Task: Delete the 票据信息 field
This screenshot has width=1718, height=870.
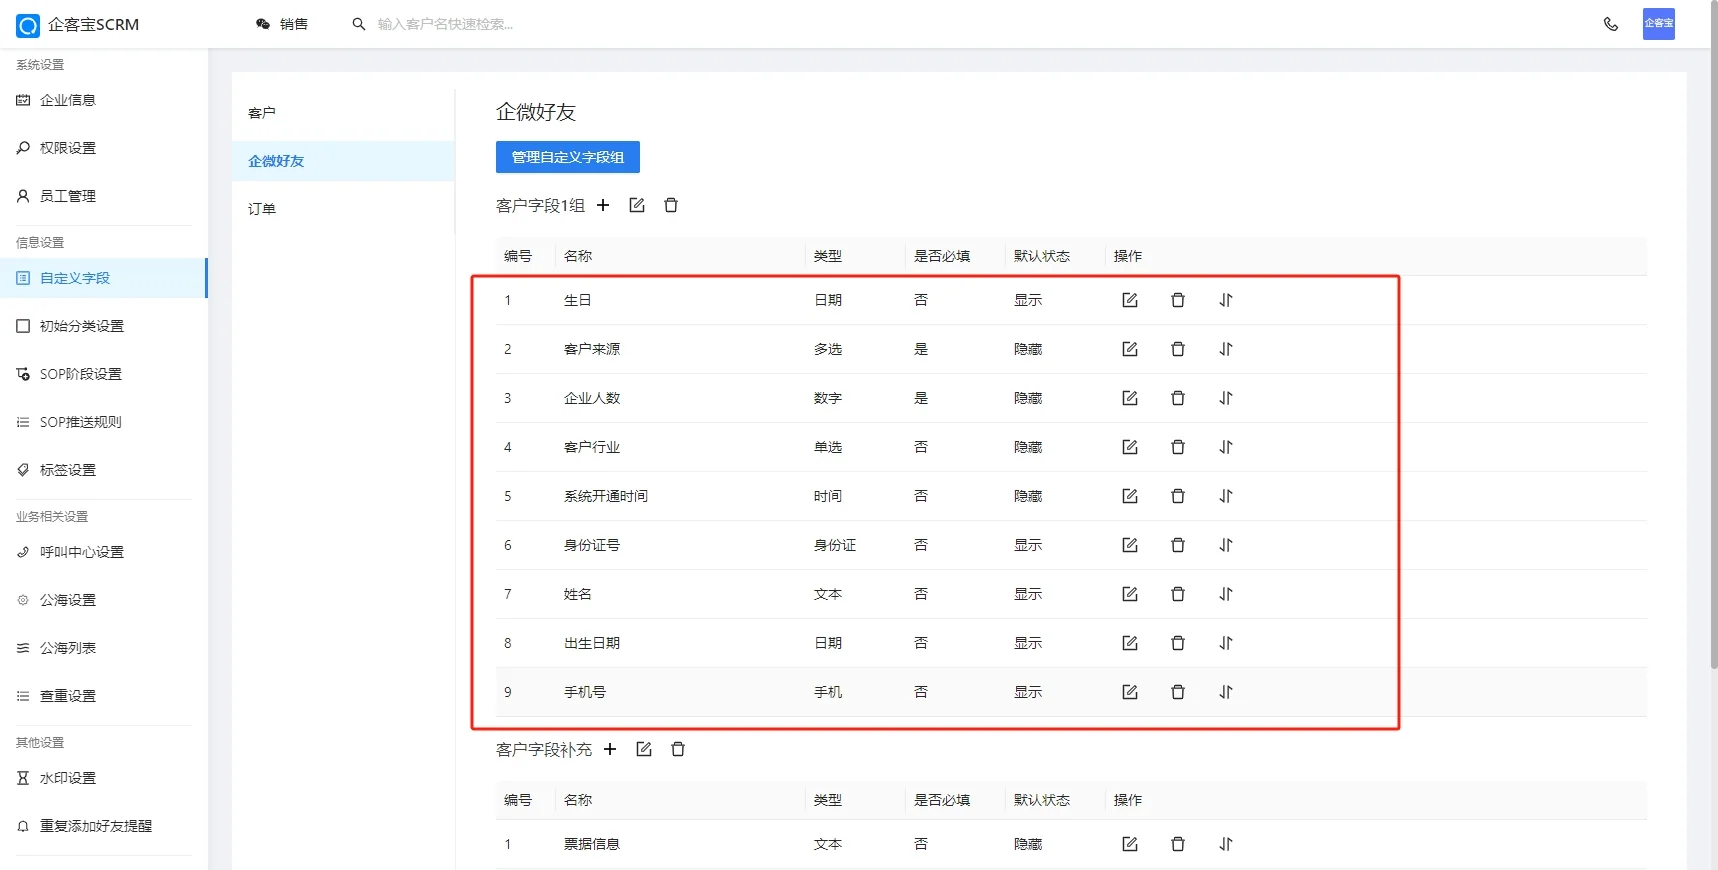Action: (x=1178, y=844)
